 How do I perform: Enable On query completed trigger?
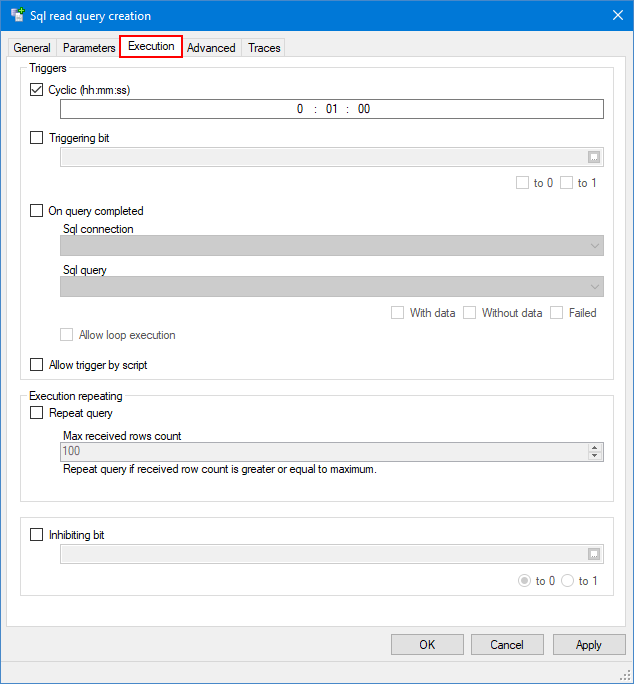tap(37, 211)
